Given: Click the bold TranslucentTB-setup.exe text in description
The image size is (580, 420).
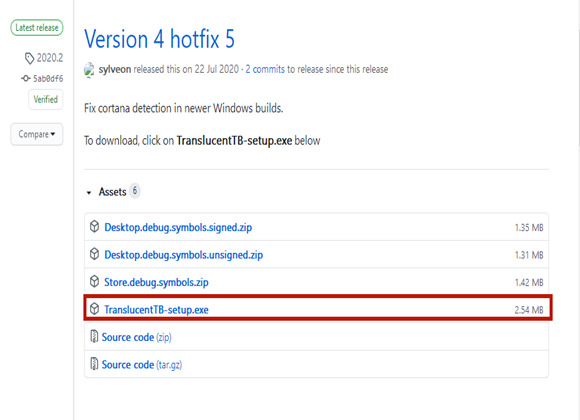Looking at the screenshot, I should point(234,141).
